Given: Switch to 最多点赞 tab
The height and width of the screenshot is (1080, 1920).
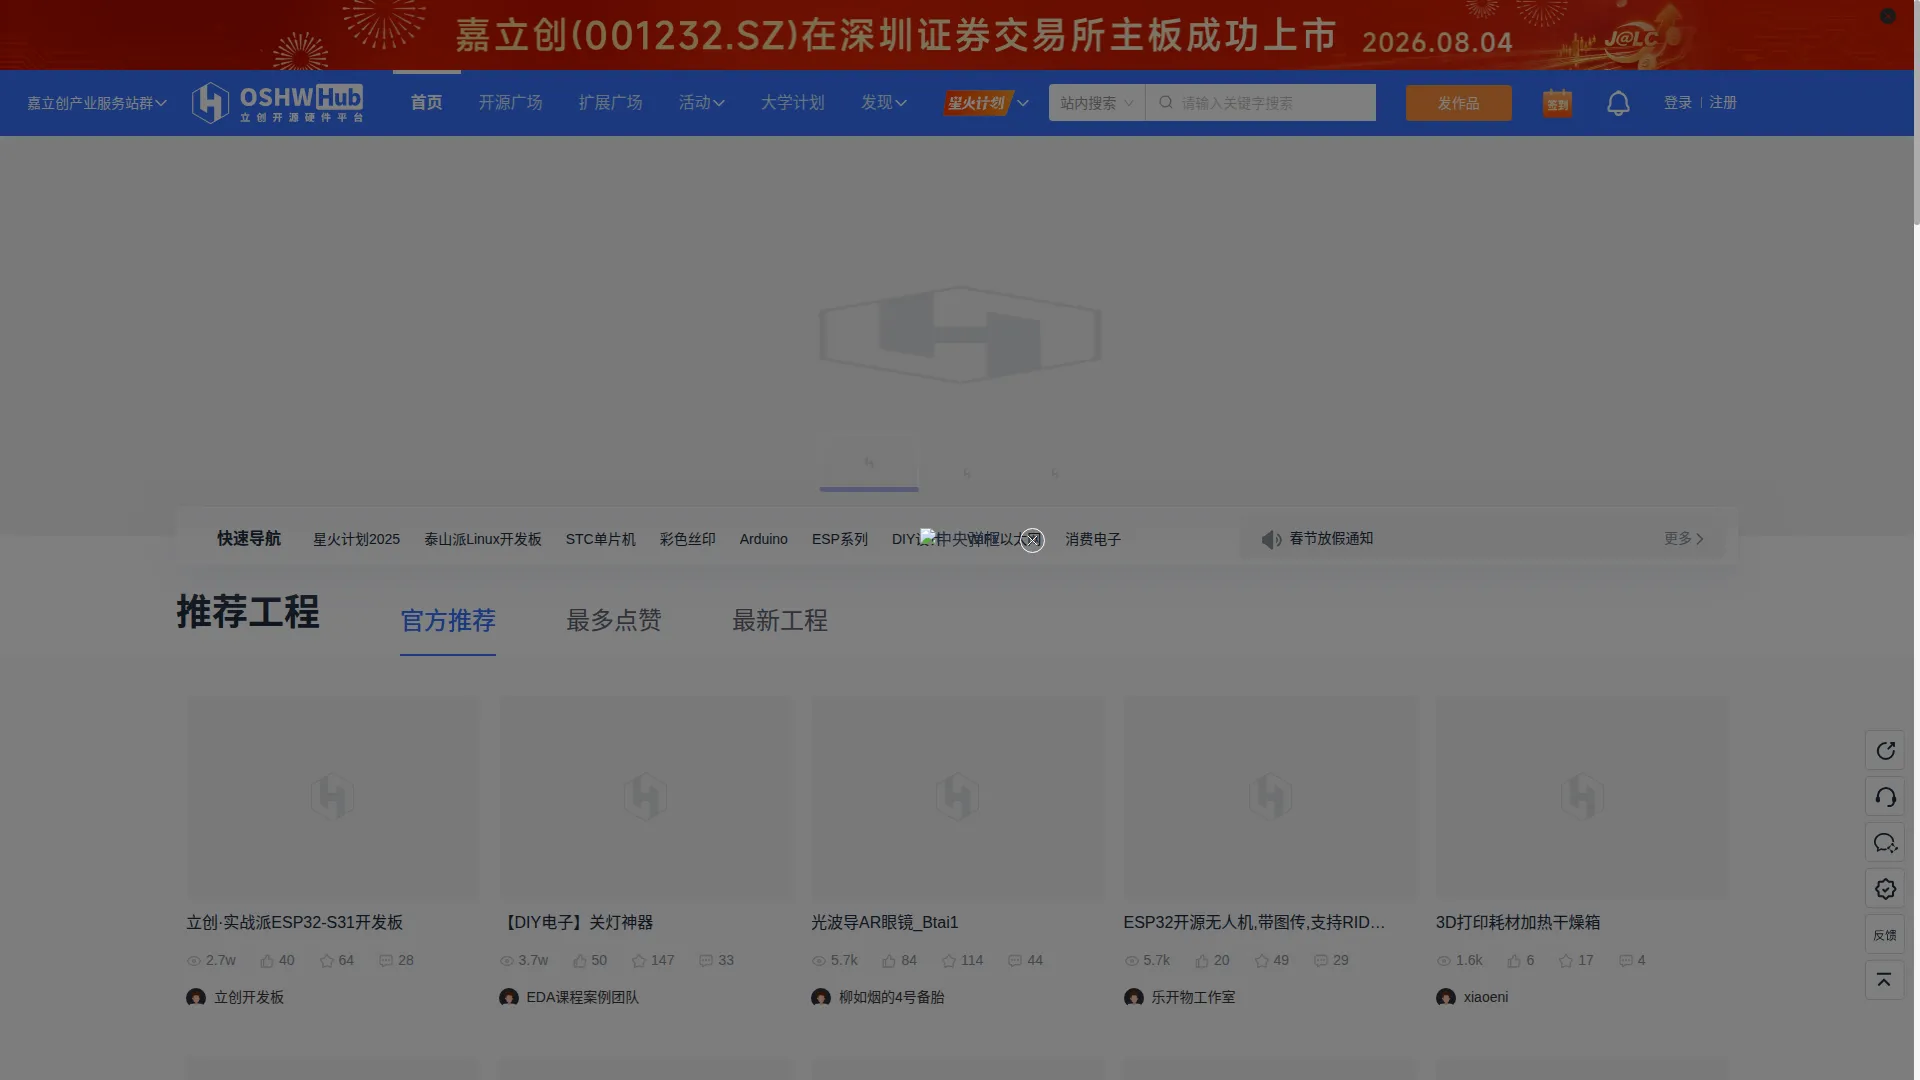Looking at the screenshot, I should (x=614, y=621).
